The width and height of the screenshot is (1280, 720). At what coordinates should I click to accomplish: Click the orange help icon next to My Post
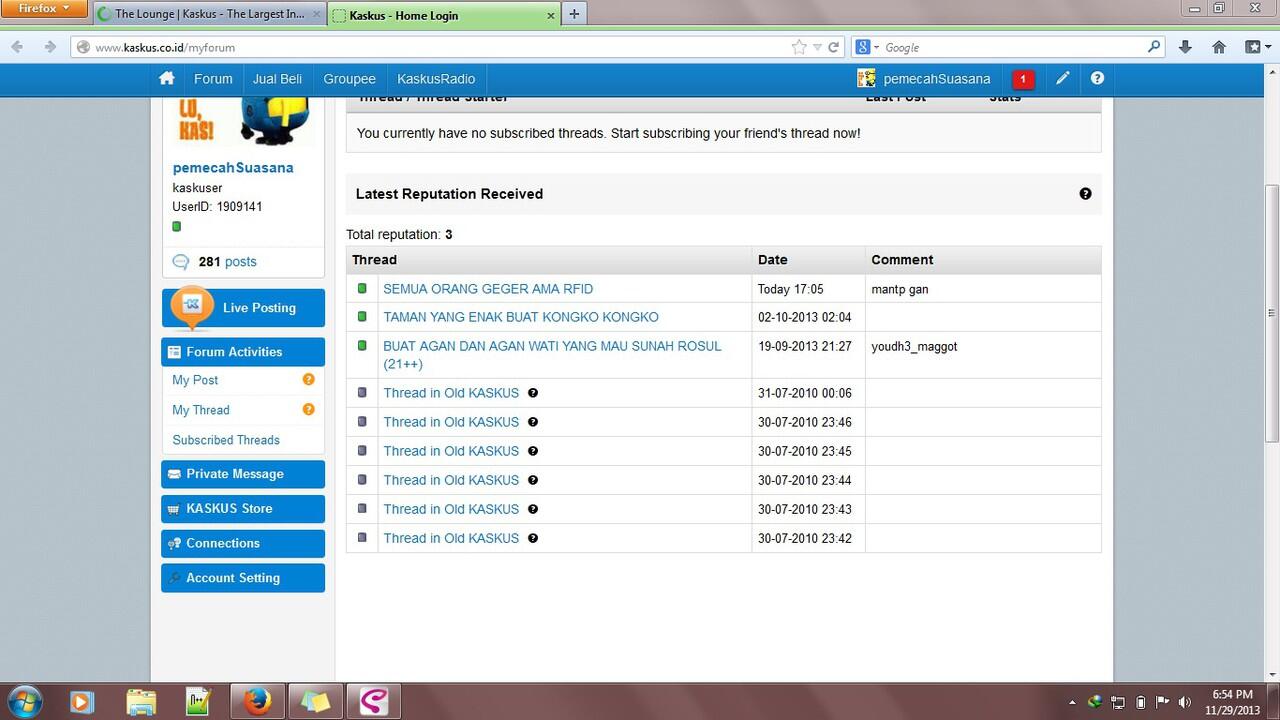coord(309,379)
